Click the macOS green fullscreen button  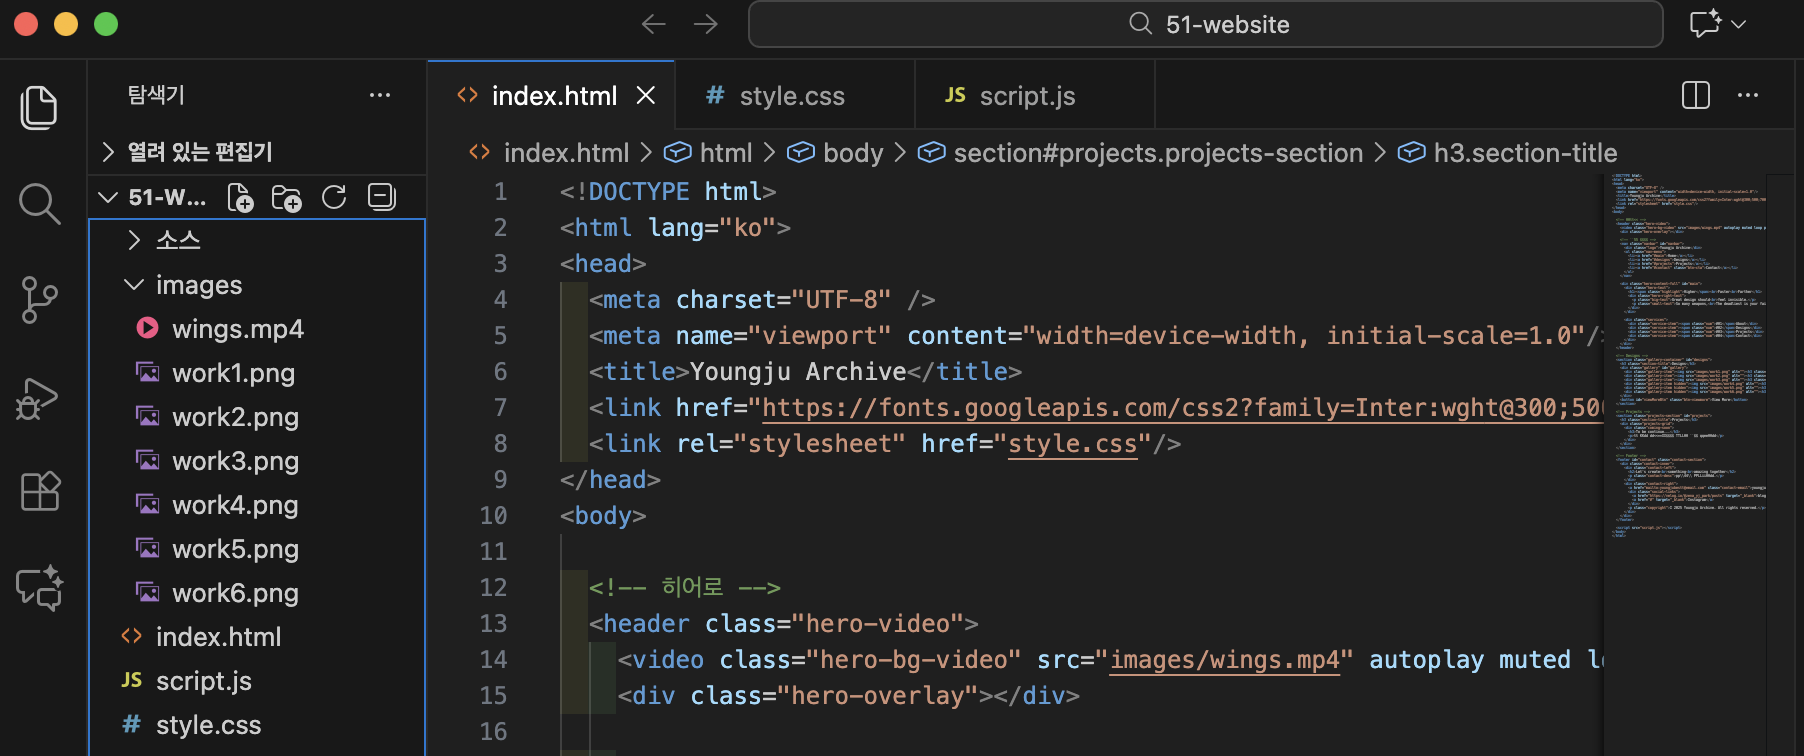pyautogui.click(x=106, y=24)
